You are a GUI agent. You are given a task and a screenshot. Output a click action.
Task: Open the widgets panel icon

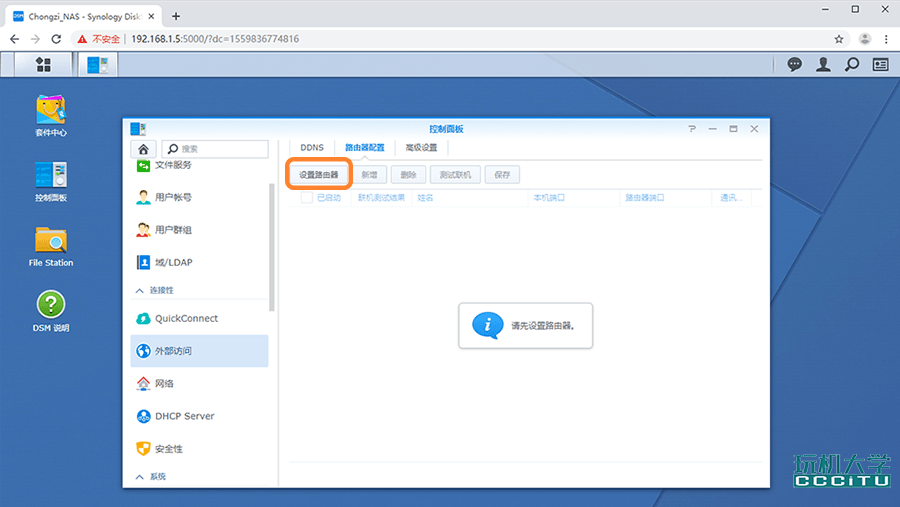(x=880, y=64)
